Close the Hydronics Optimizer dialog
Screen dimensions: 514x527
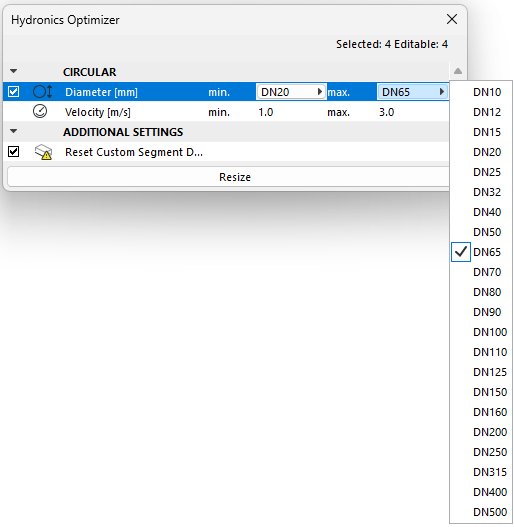coord(452,19)
